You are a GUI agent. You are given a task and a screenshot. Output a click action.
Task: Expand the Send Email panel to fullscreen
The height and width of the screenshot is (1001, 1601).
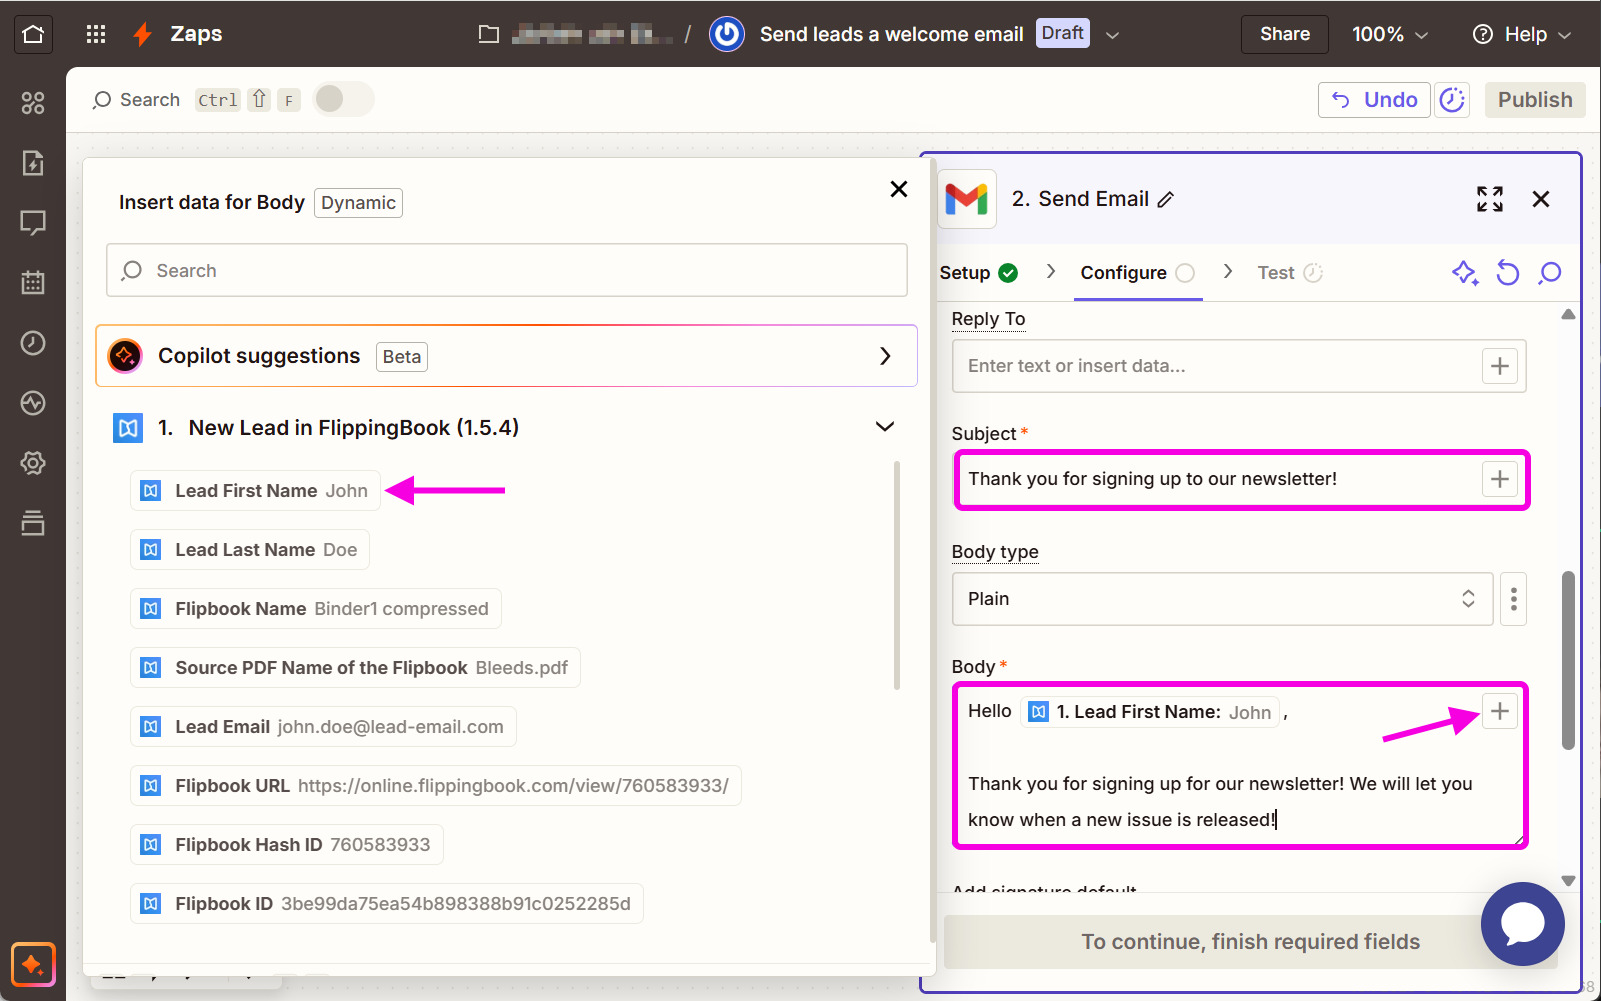tap(1490, 199)
